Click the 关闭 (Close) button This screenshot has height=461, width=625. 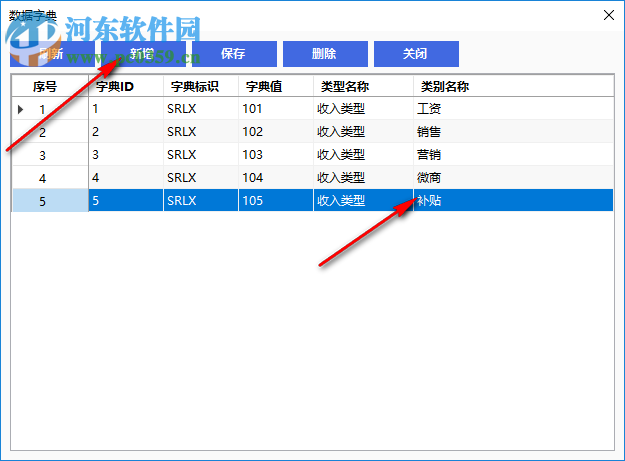pos(416,54)
